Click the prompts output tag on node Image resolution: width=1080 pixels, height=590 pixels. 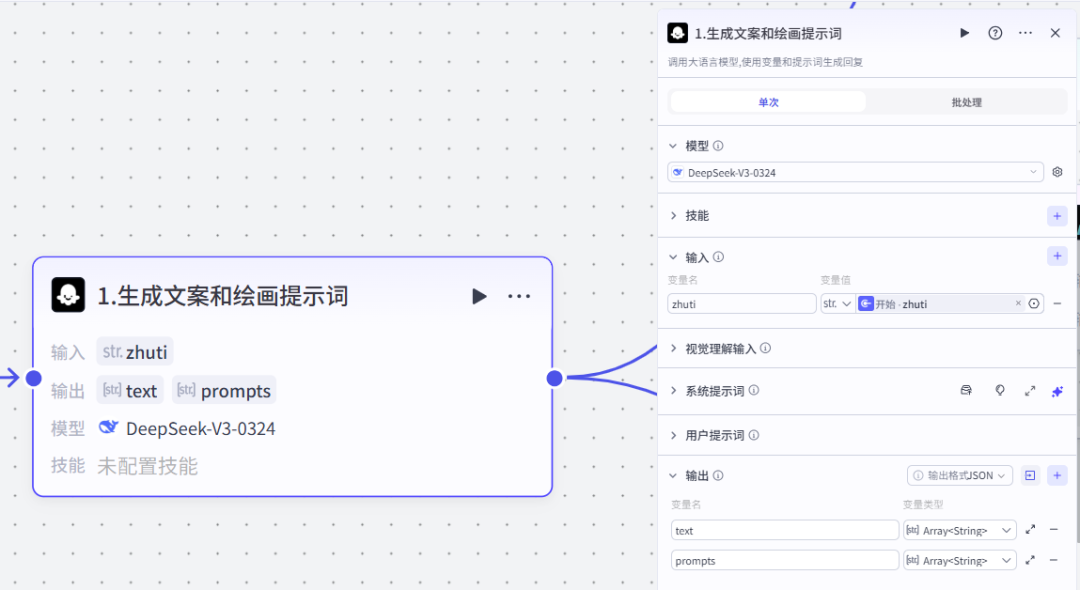tap(224, 390)
